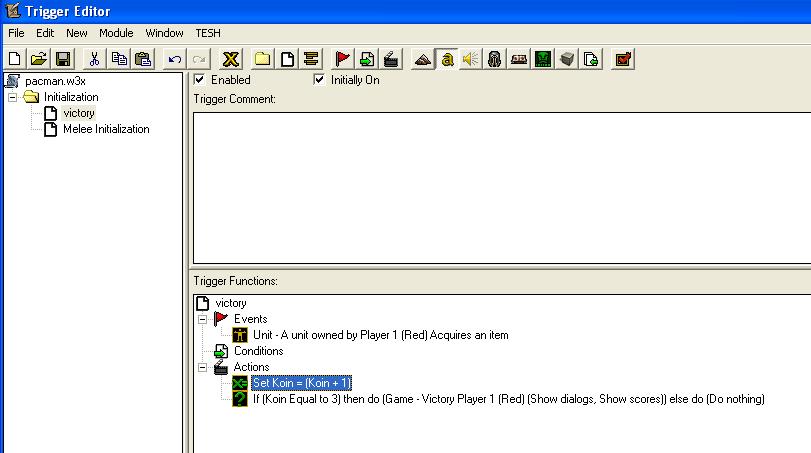This screenshot has height=453, width=811.
Task: Select the Conditions node
Action: click(x=259, y=351)
